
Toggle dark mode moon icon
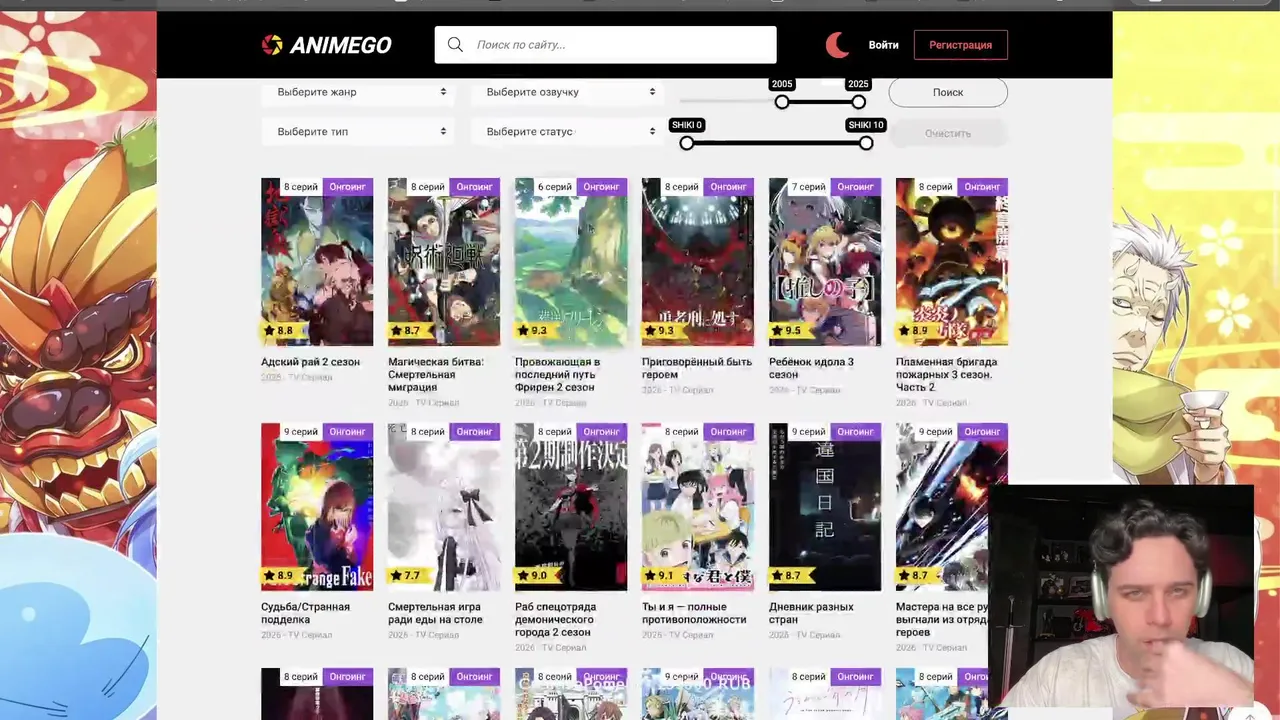point(838,45)
